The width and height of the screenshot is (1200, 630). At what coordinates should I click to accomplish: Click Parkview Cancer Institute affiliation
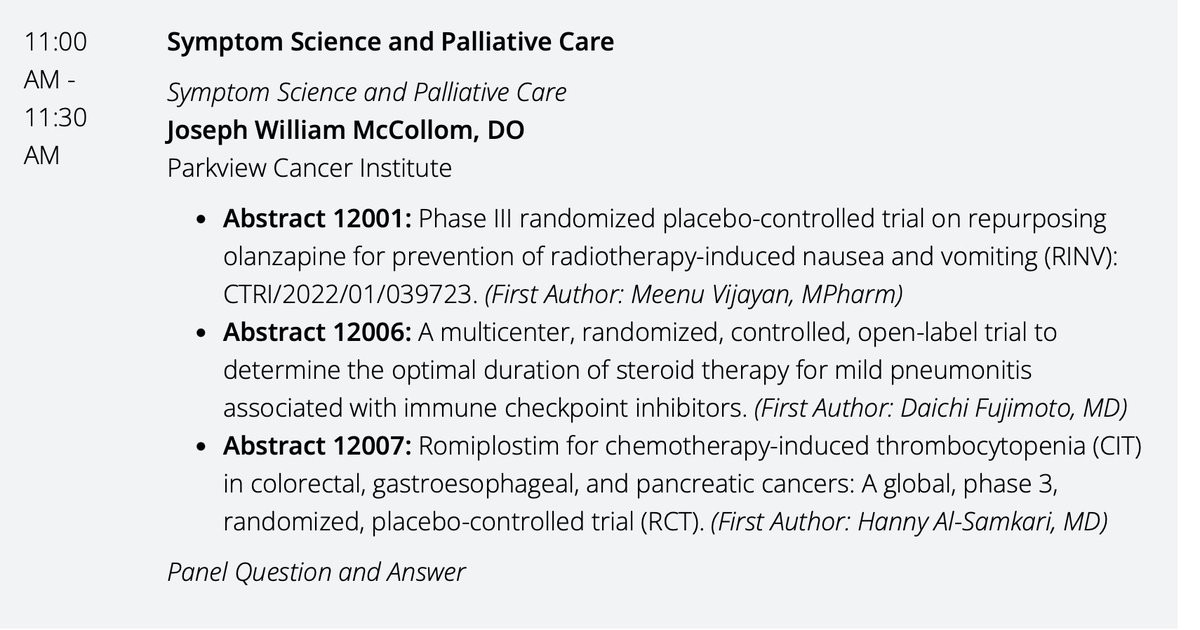[309, 167]
